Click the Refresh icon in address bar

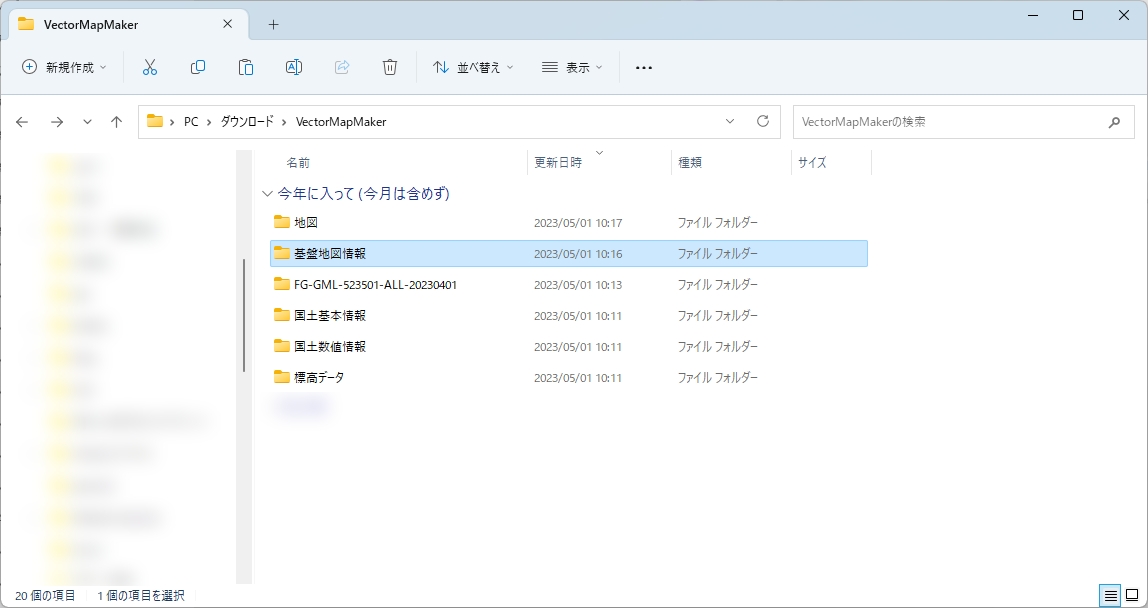pyautogui.click(x=763, y=121)
